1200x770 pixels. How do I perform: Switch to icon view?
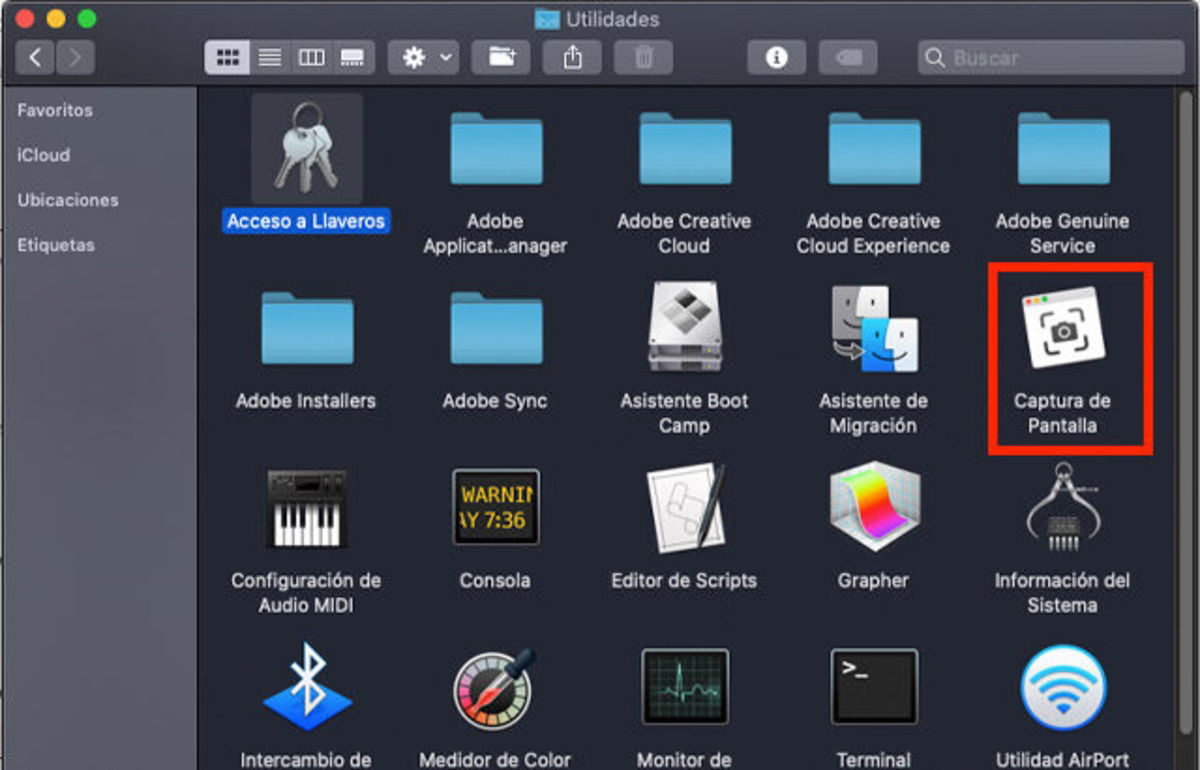pos(227,57)
